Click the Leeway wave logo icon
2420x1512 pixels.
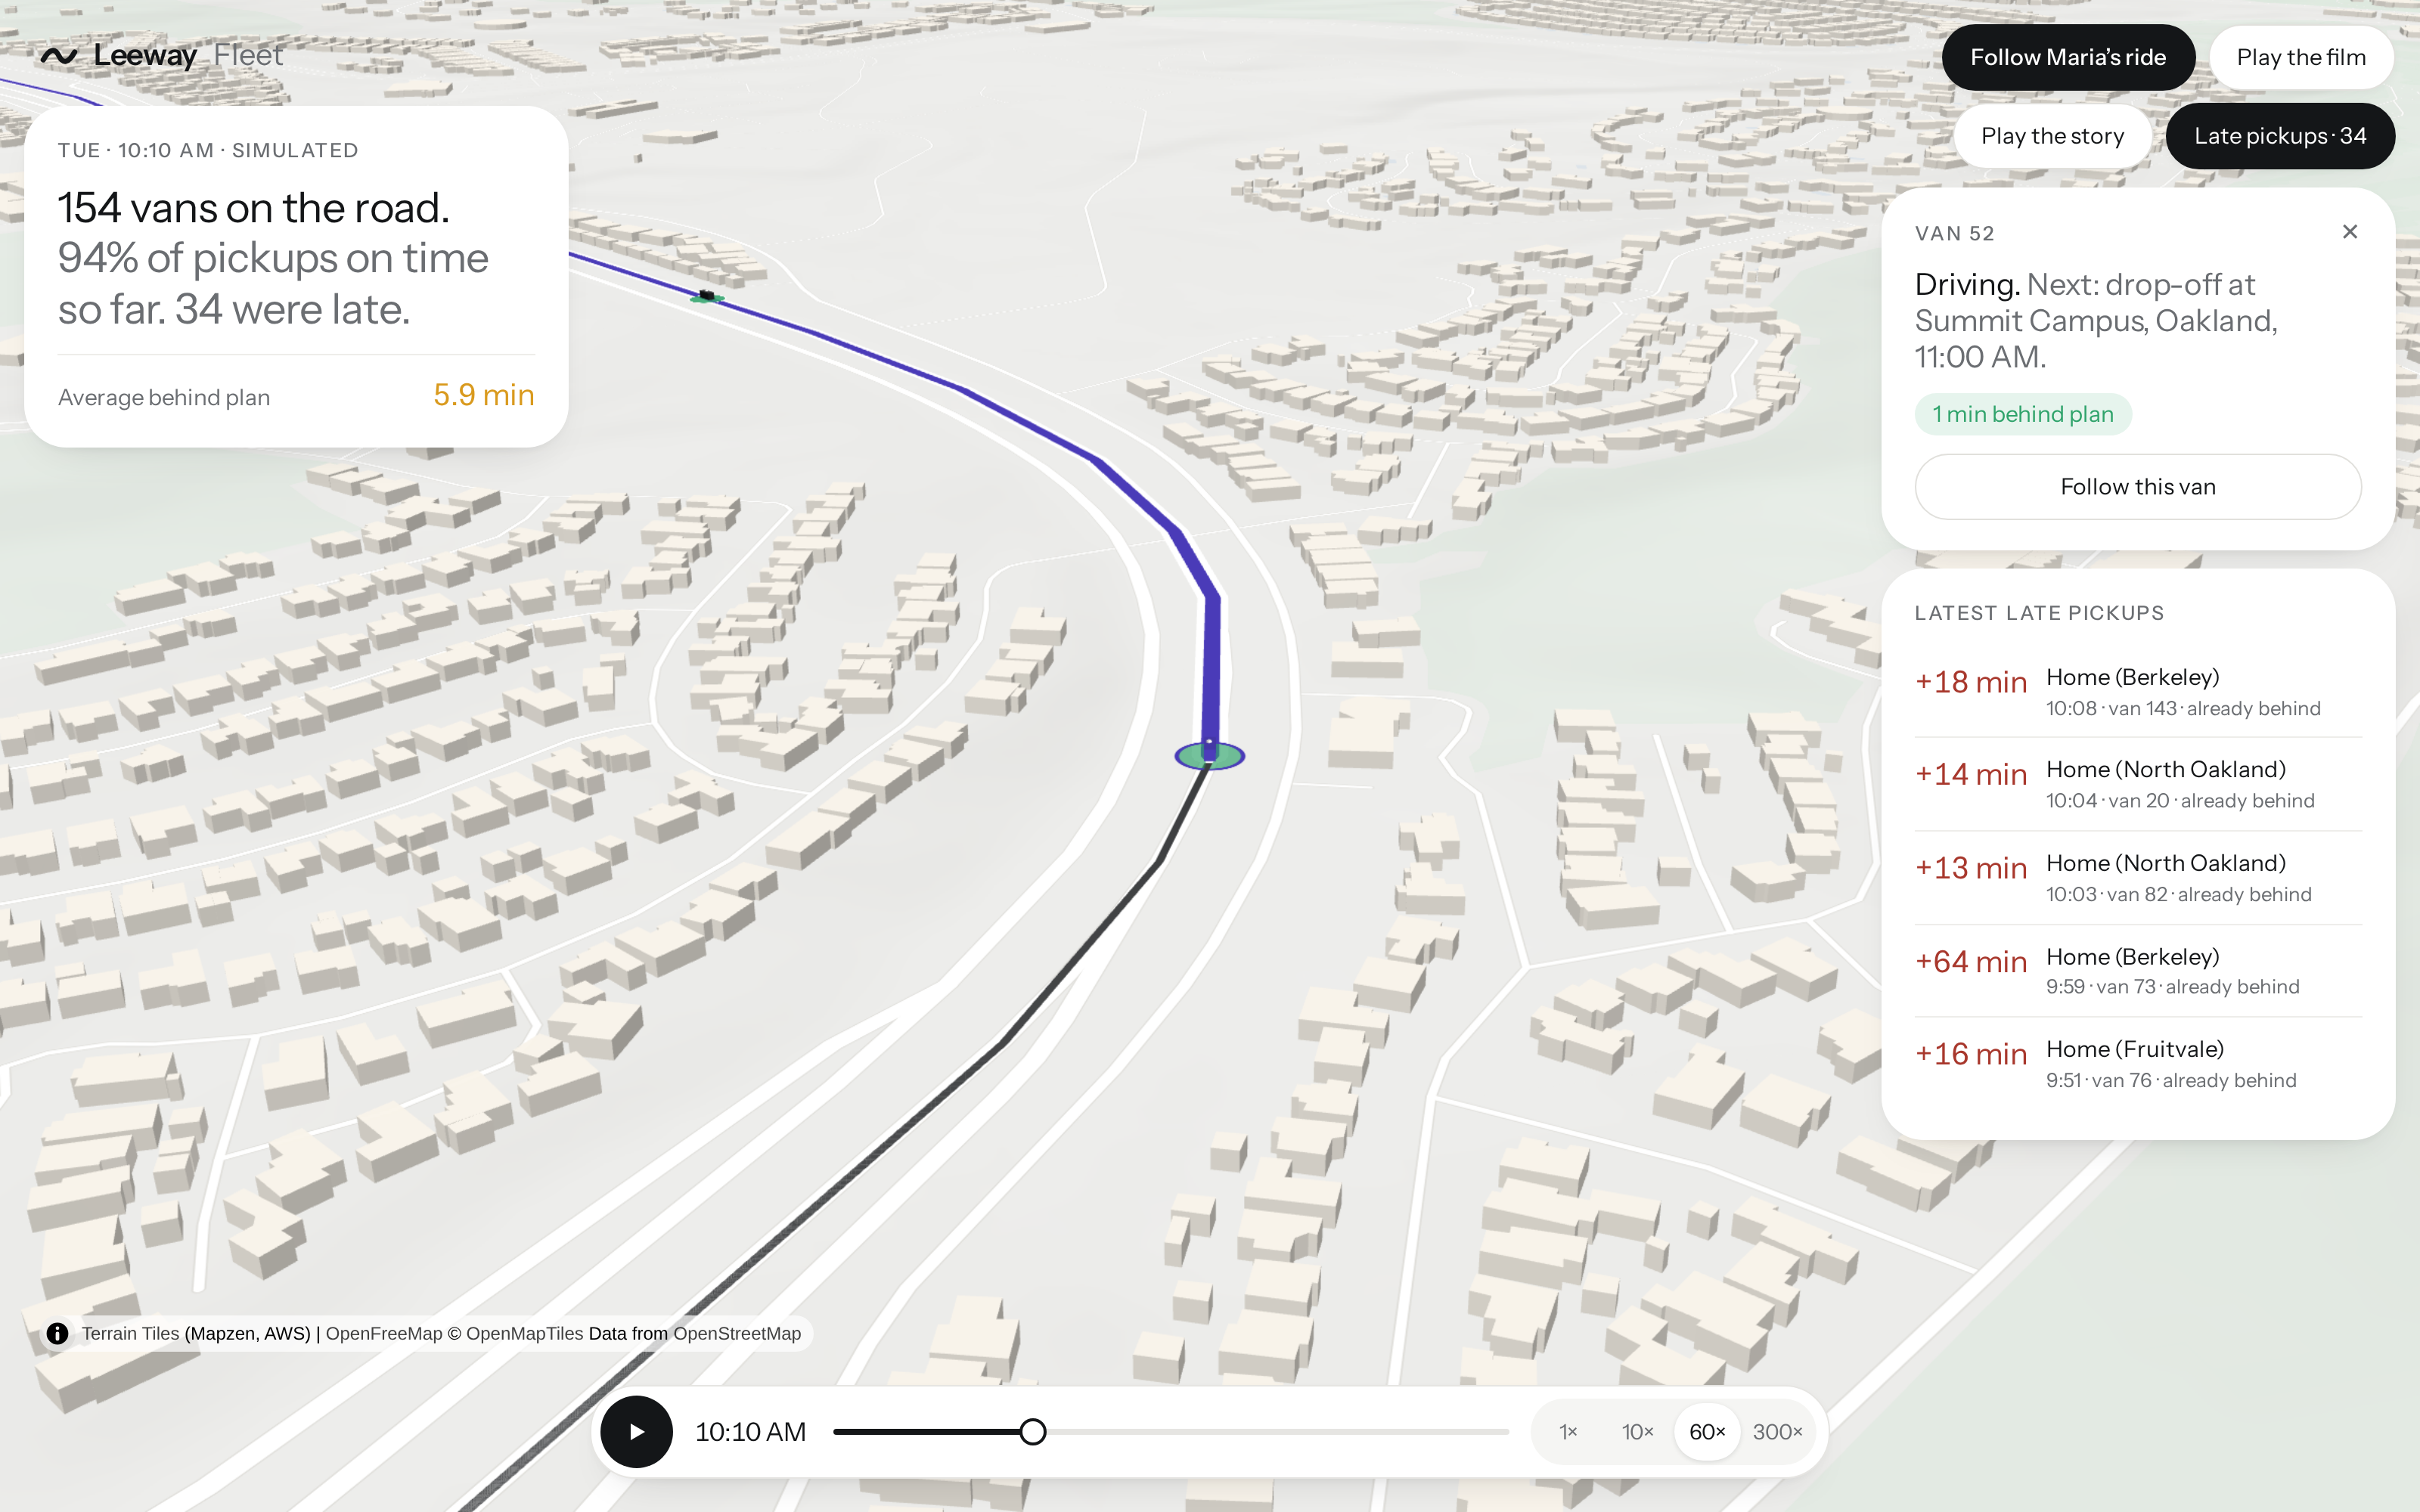tap(59, 56)
